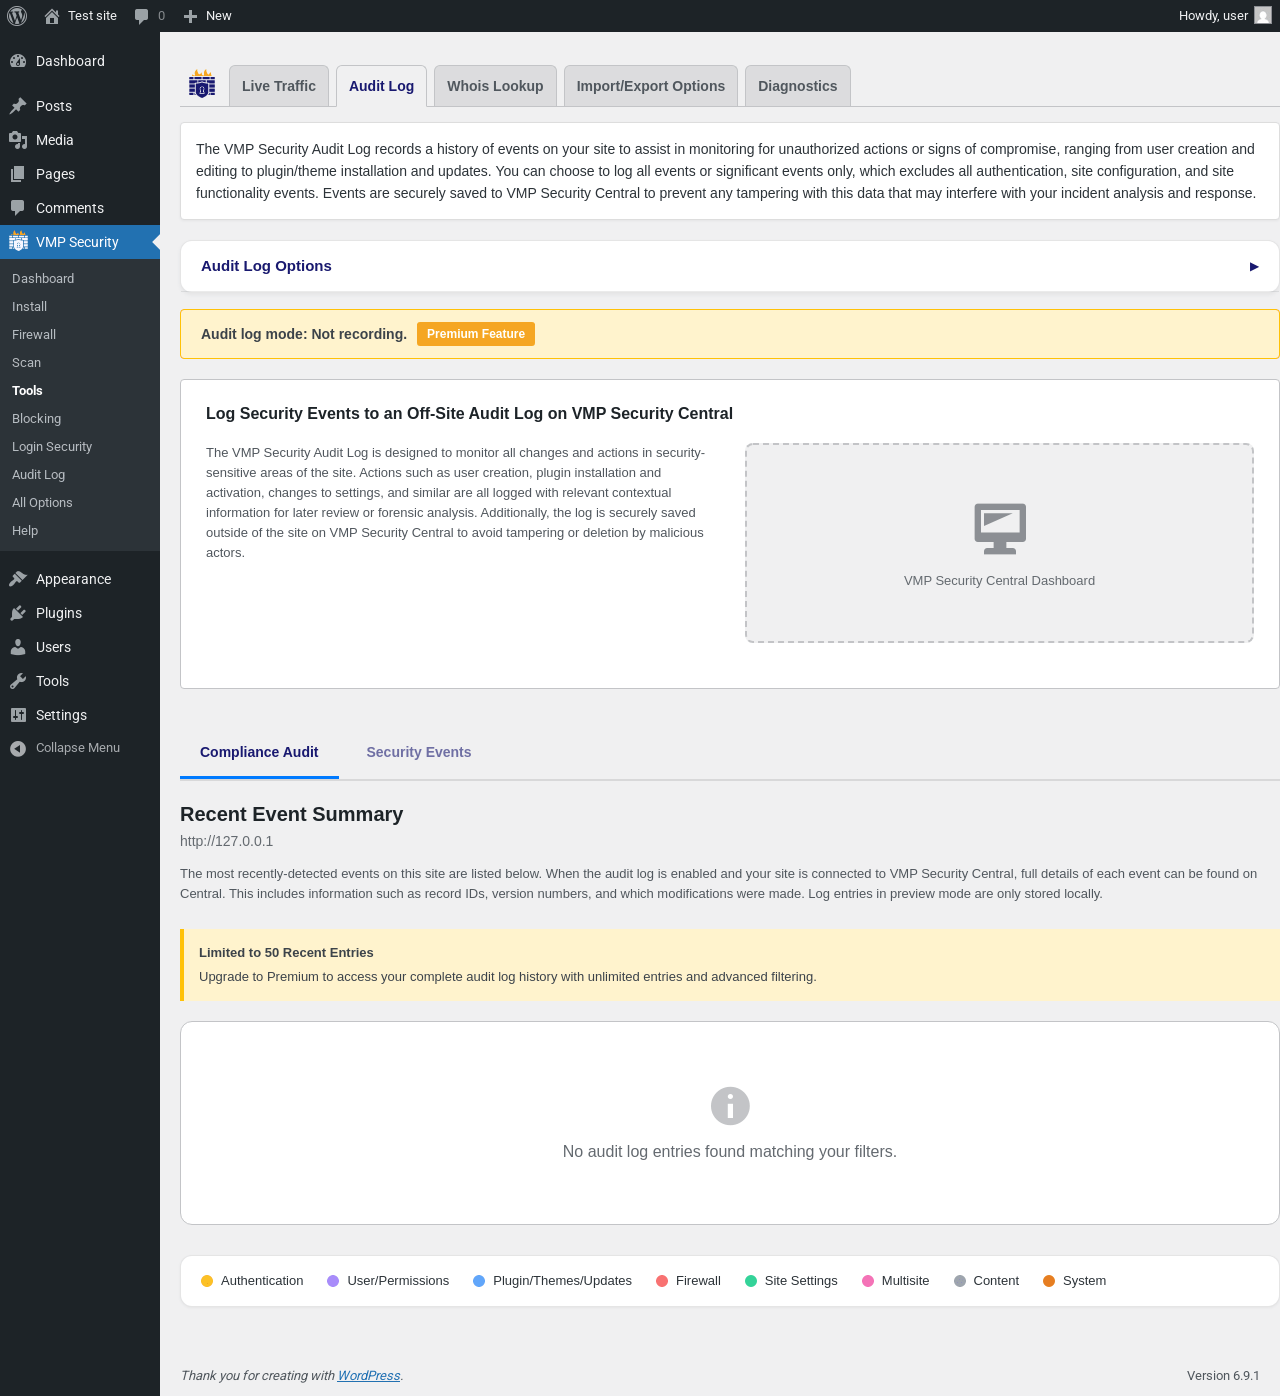Open the Blocking submenu item
Image resolution: width=1280 pixels, height=1396 pixels.
pos(36,419)
